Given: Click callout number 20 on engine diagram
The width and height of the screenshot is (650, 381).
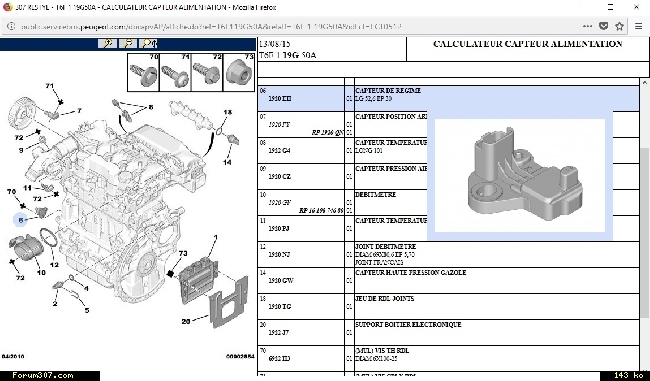Looking at the screenshot, I should point(186,321).
